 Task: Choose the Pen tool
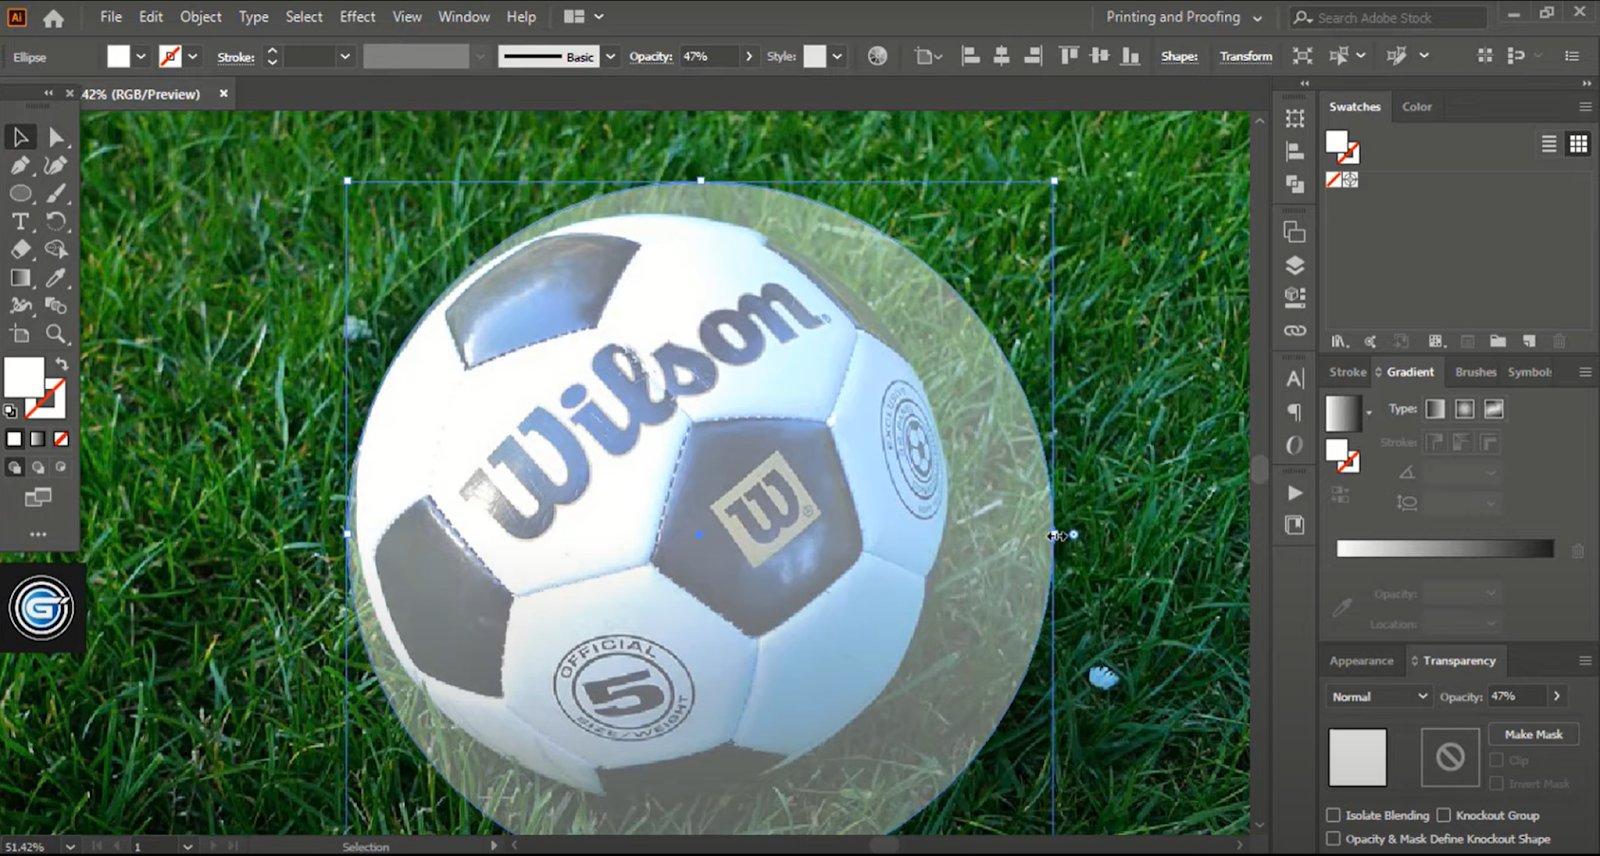[x=20, y=165]
